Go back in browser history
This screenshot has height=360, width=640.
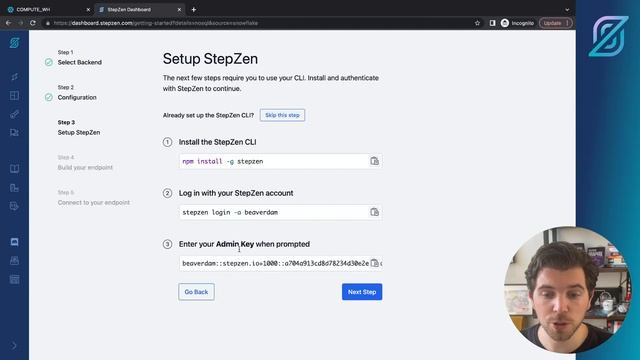coord(9,23)
